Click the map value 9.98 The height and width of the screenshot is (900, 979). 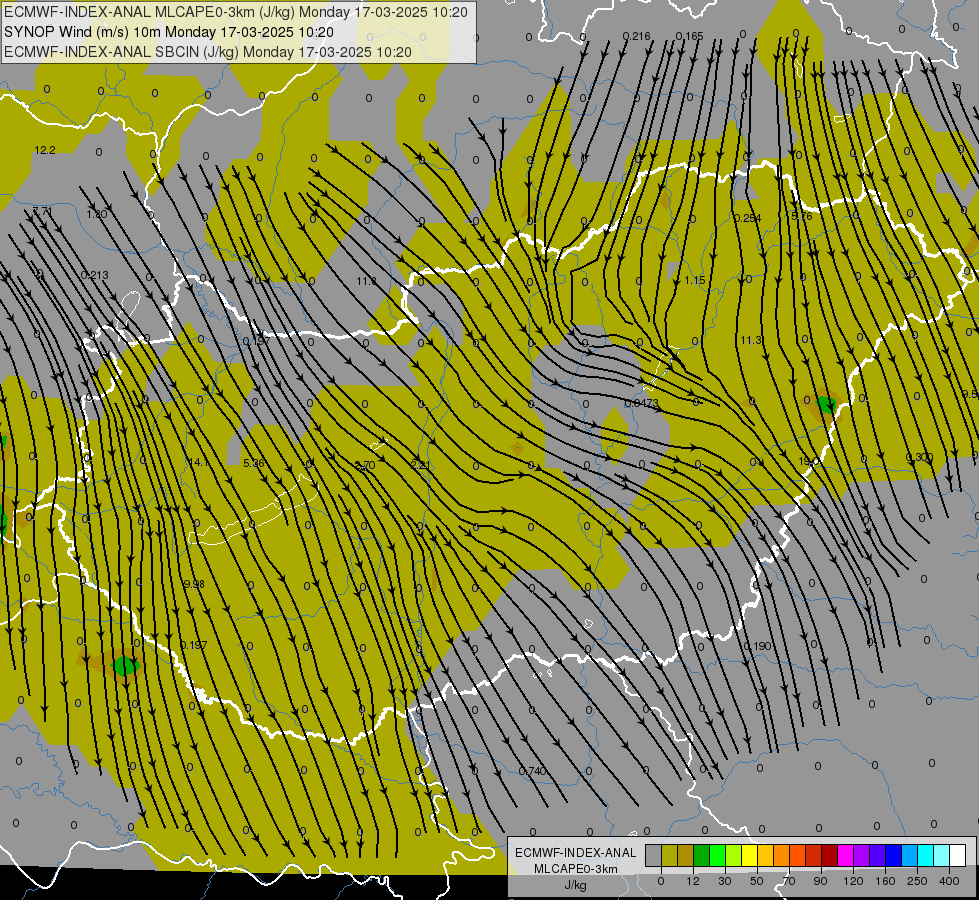(x=194, y=584)
